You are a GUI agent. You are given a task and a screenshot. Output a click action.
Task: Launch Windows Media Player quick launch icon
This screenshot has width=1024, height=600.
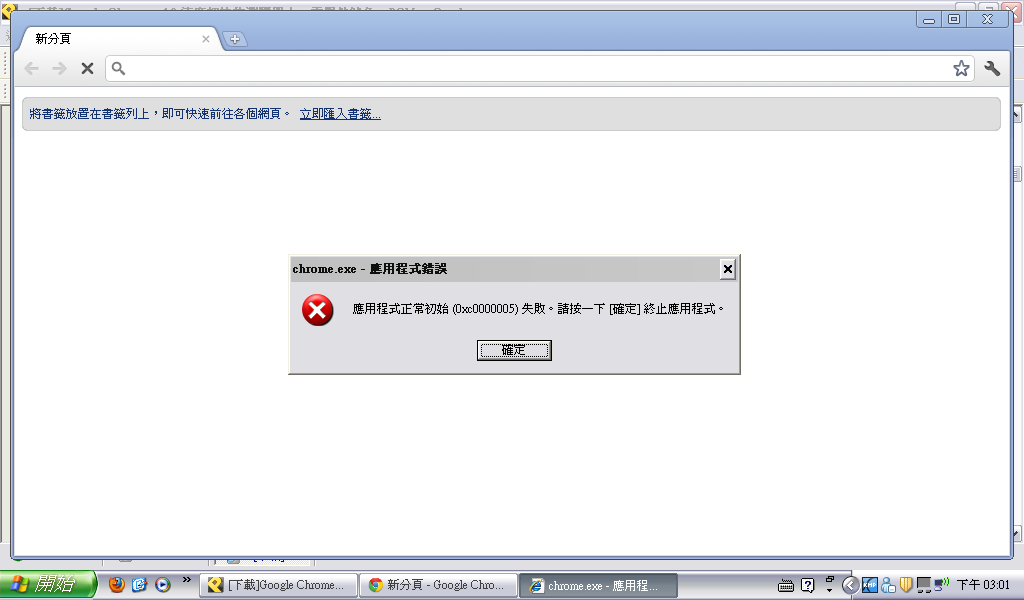point(163,584)
